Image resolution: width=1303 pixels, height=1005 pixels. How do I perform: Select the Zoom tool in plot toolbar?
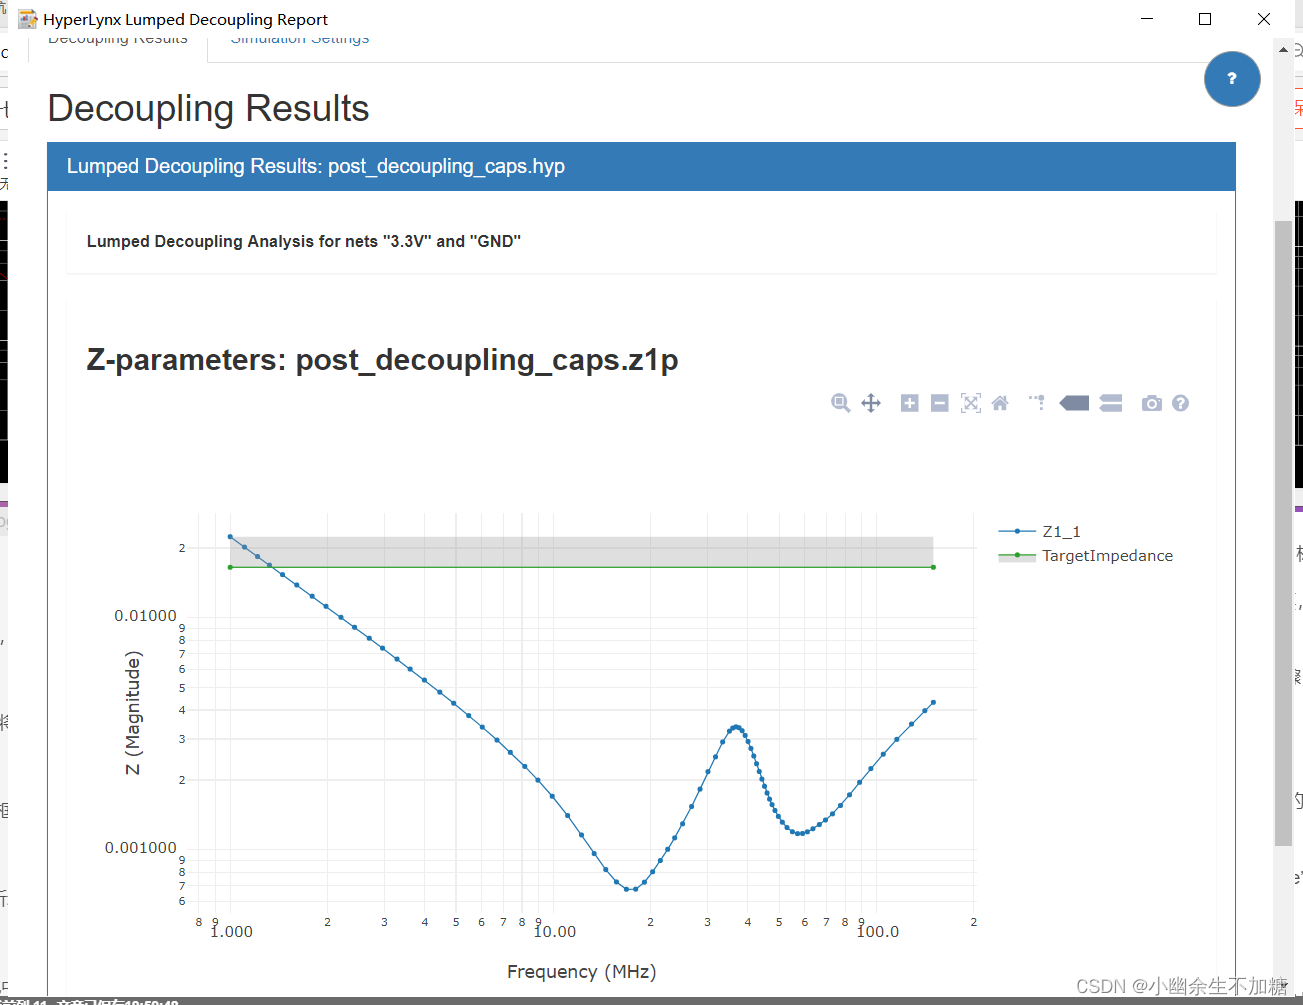click(841, 403)
